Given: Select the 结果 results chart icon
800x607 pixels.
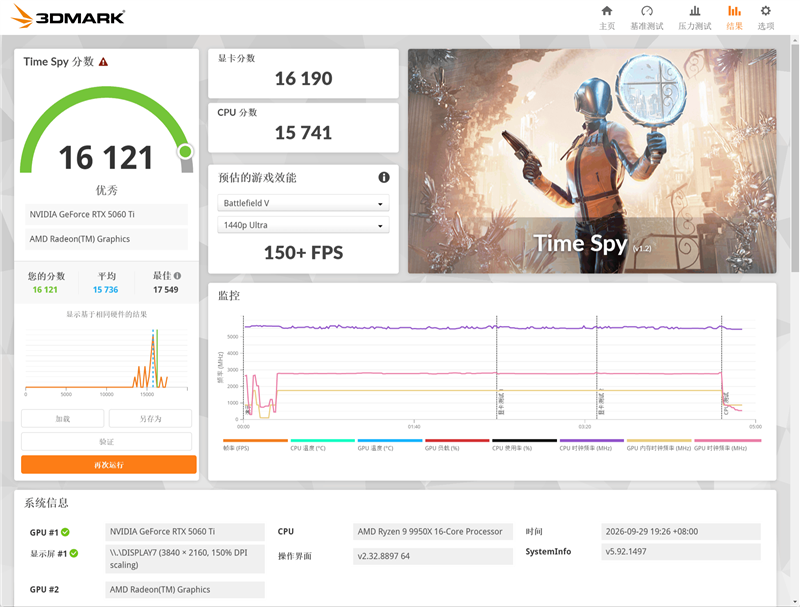Looking at the screenshot, I should click(734, 11).
